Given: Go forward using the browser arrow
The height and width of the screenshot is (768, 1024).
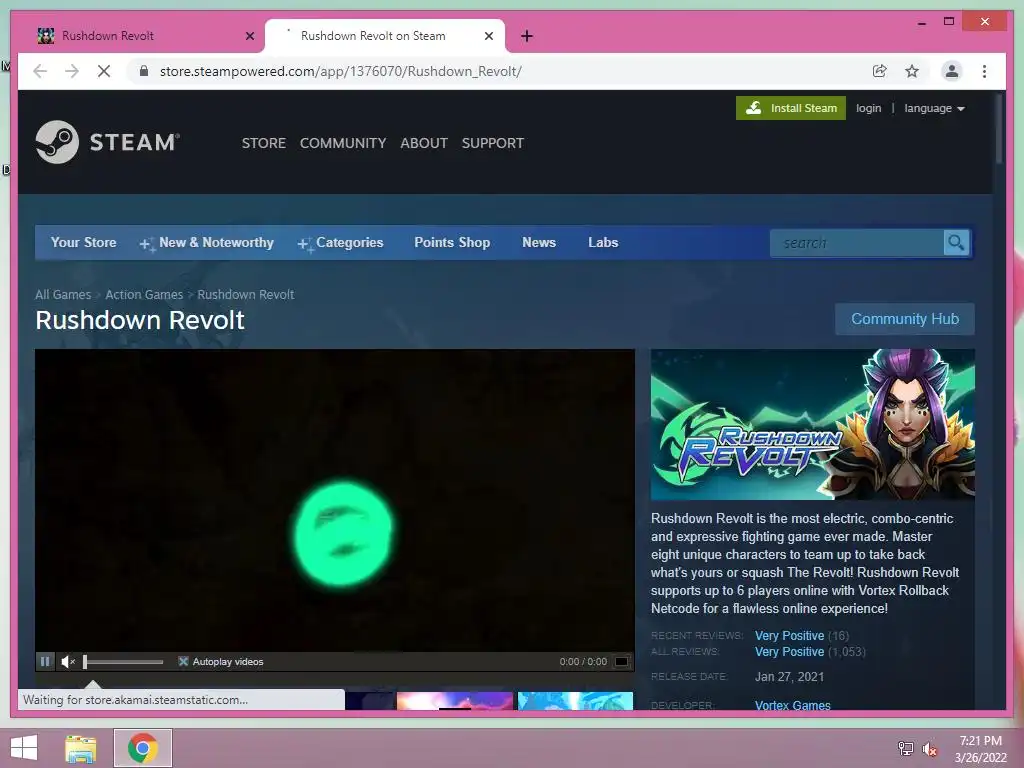Looking at the screenshot, I should pos(72,71).
